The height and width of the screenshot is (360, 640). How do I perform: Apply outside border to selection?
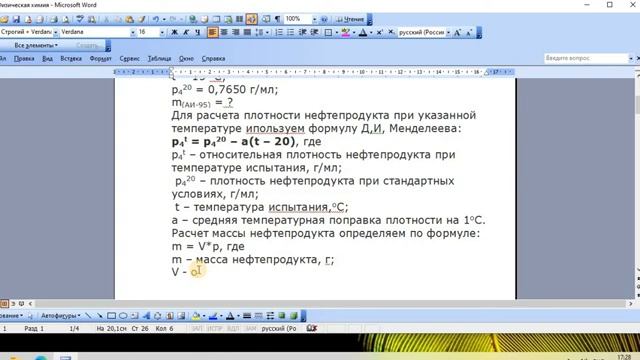tap(328, 32)
